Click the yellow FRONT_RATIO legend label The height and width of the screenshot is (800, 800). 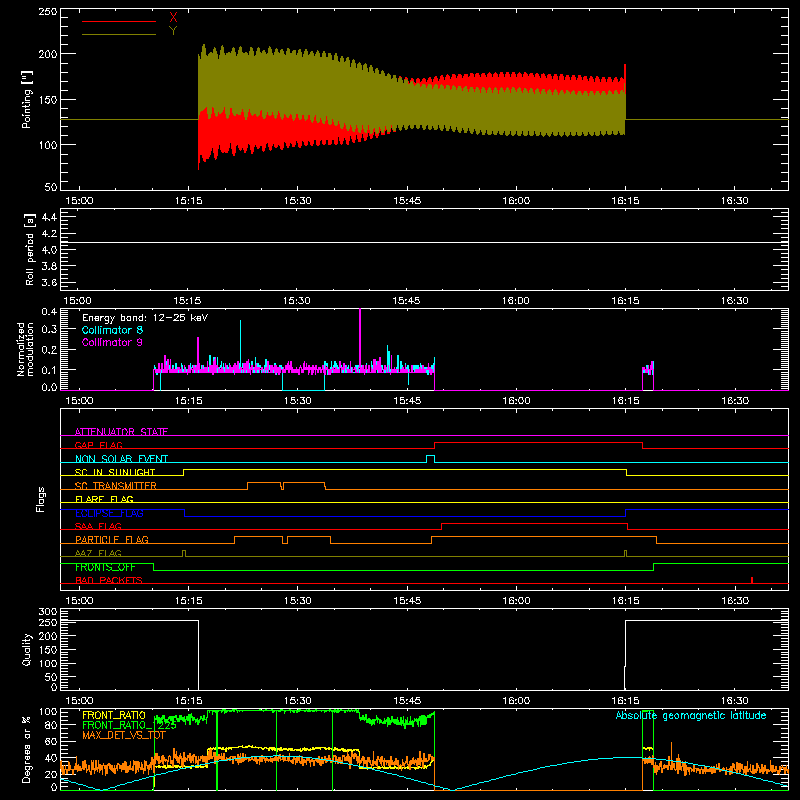114,715
